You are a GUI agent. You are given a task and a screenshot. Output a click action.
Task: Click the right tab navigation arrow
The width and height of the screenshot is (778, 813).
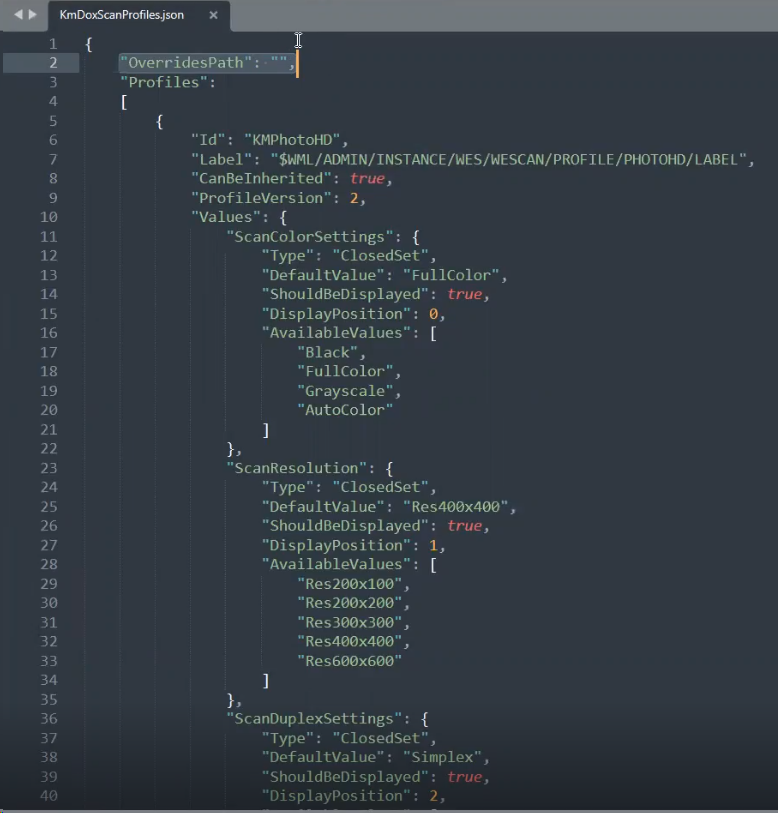tap(32, 15)
